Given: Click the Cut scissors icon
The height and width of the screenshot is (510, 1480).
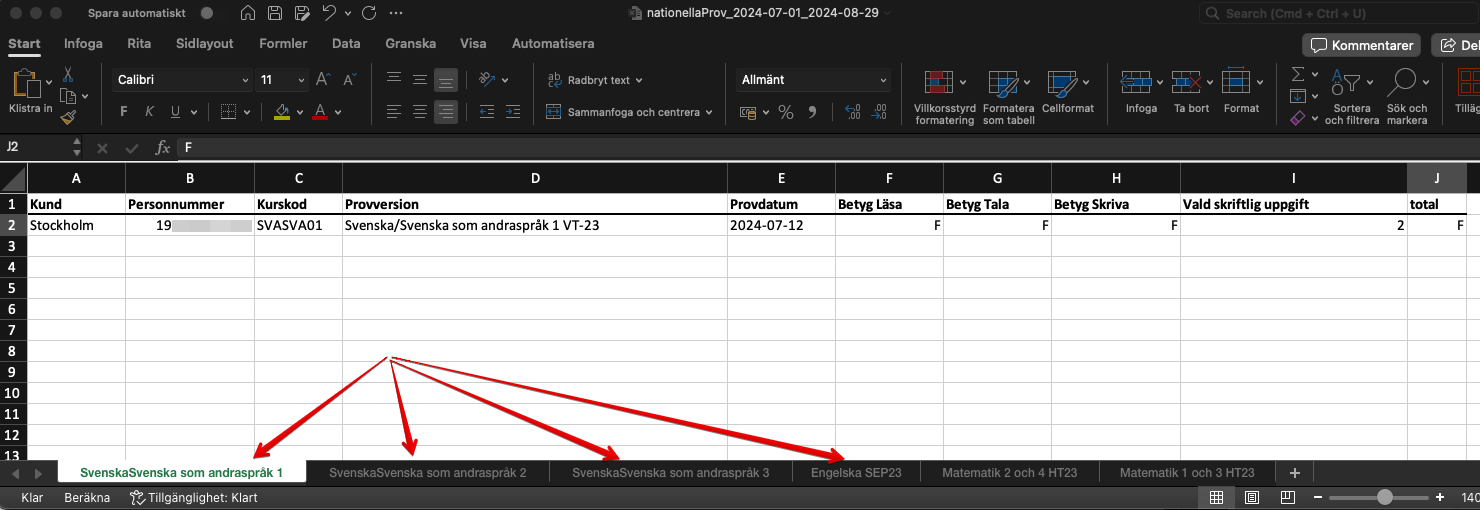Looking at the screenshot, I should [x=68, y=75].
